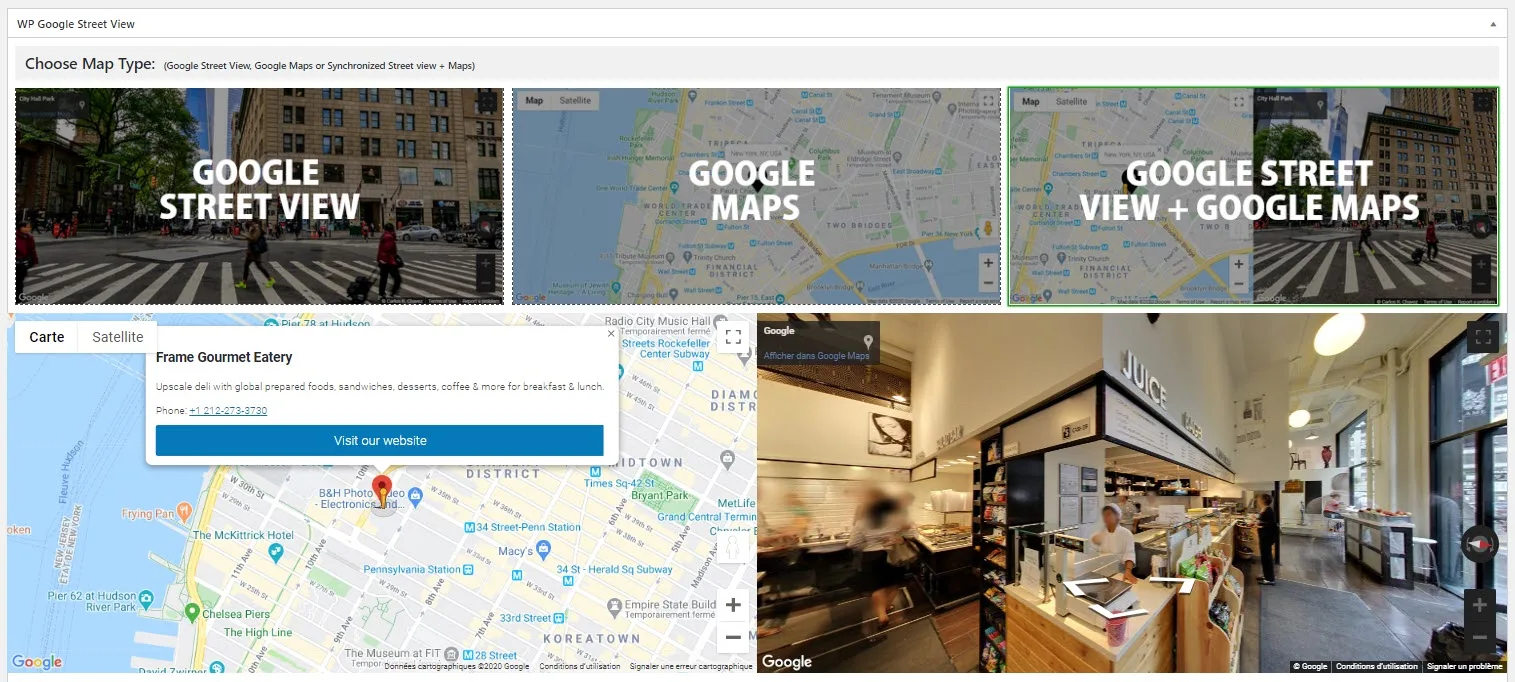
Task: Select the Google Street View map type
Action: point(259,196)
